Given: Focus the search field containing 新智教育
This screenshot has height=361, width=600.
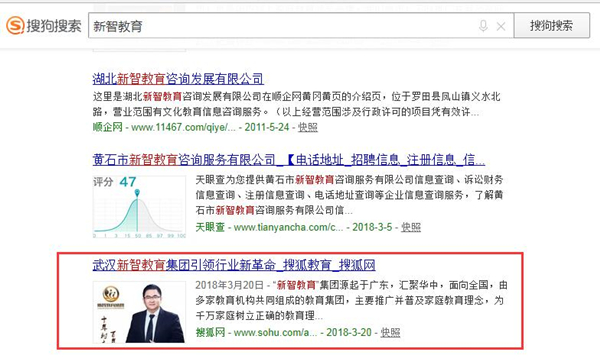Looking at the screenshot, I should (x=300, y=26).
